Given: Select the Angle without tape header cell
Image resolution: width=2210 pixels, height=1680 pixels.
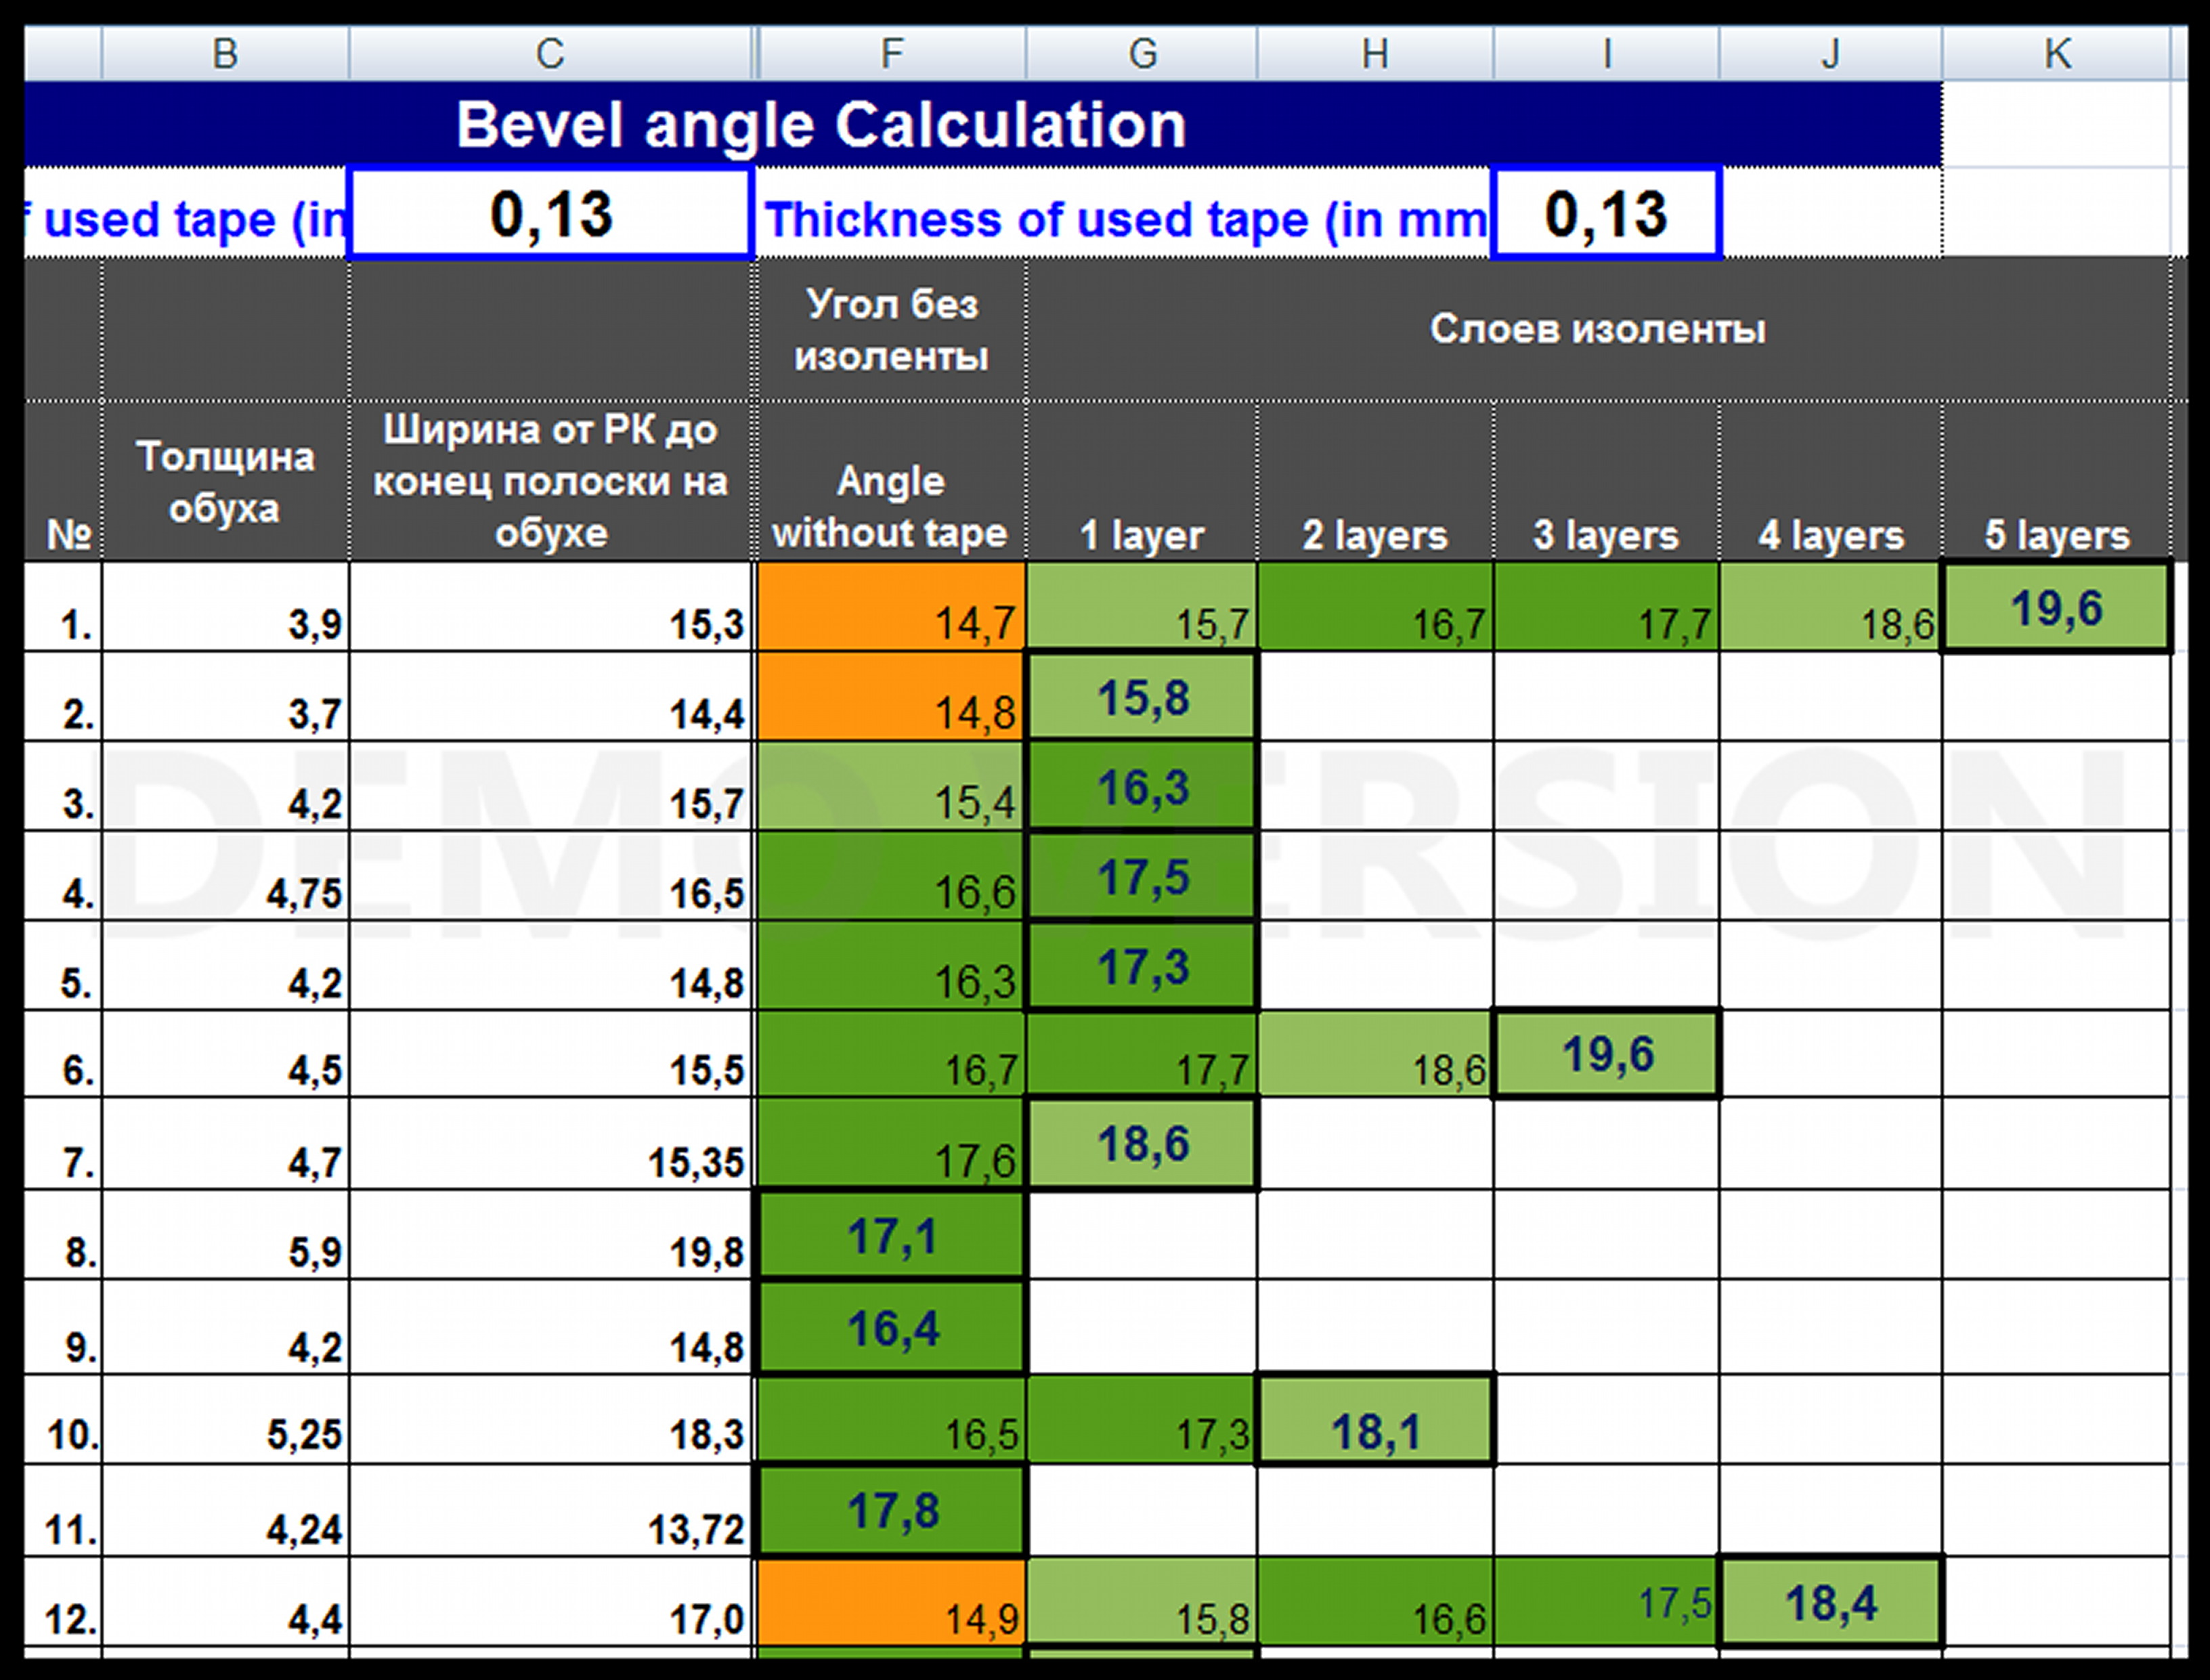Looking at the screenshot, I should pos(890,482).
